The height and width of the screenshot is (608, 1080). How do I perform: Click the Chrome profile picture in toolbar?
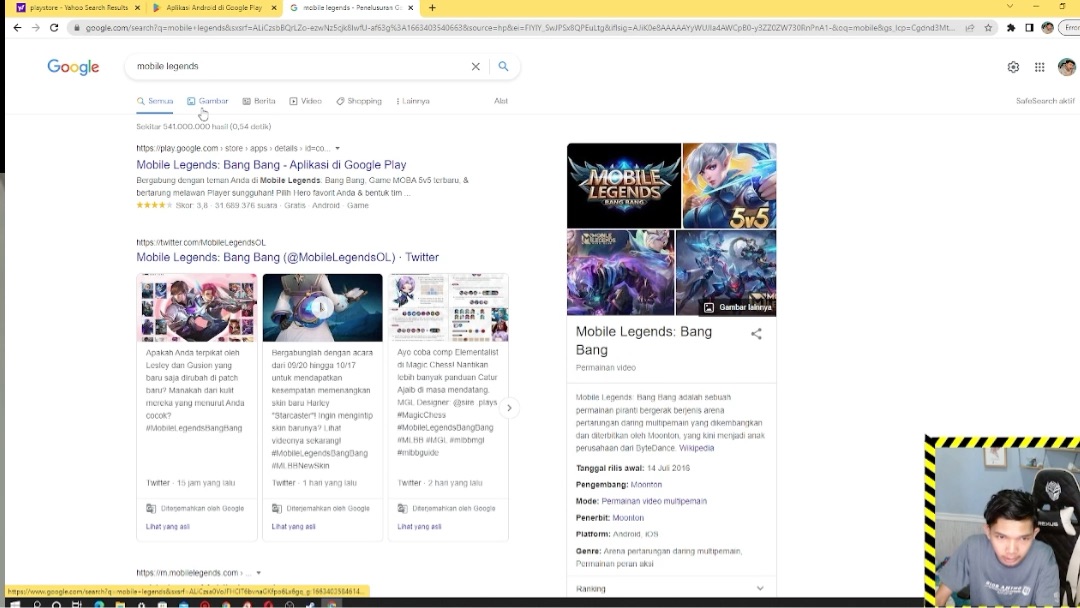coord(1048,28)
